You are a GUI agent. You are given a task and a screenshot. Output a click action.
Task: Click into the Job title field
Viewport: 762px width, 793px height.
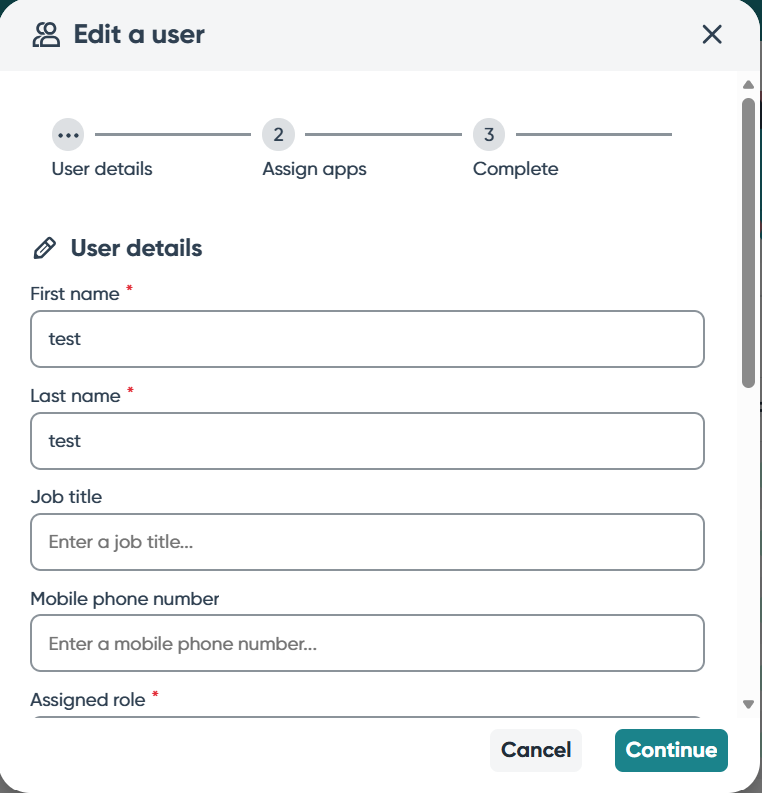tap(367, 542)
